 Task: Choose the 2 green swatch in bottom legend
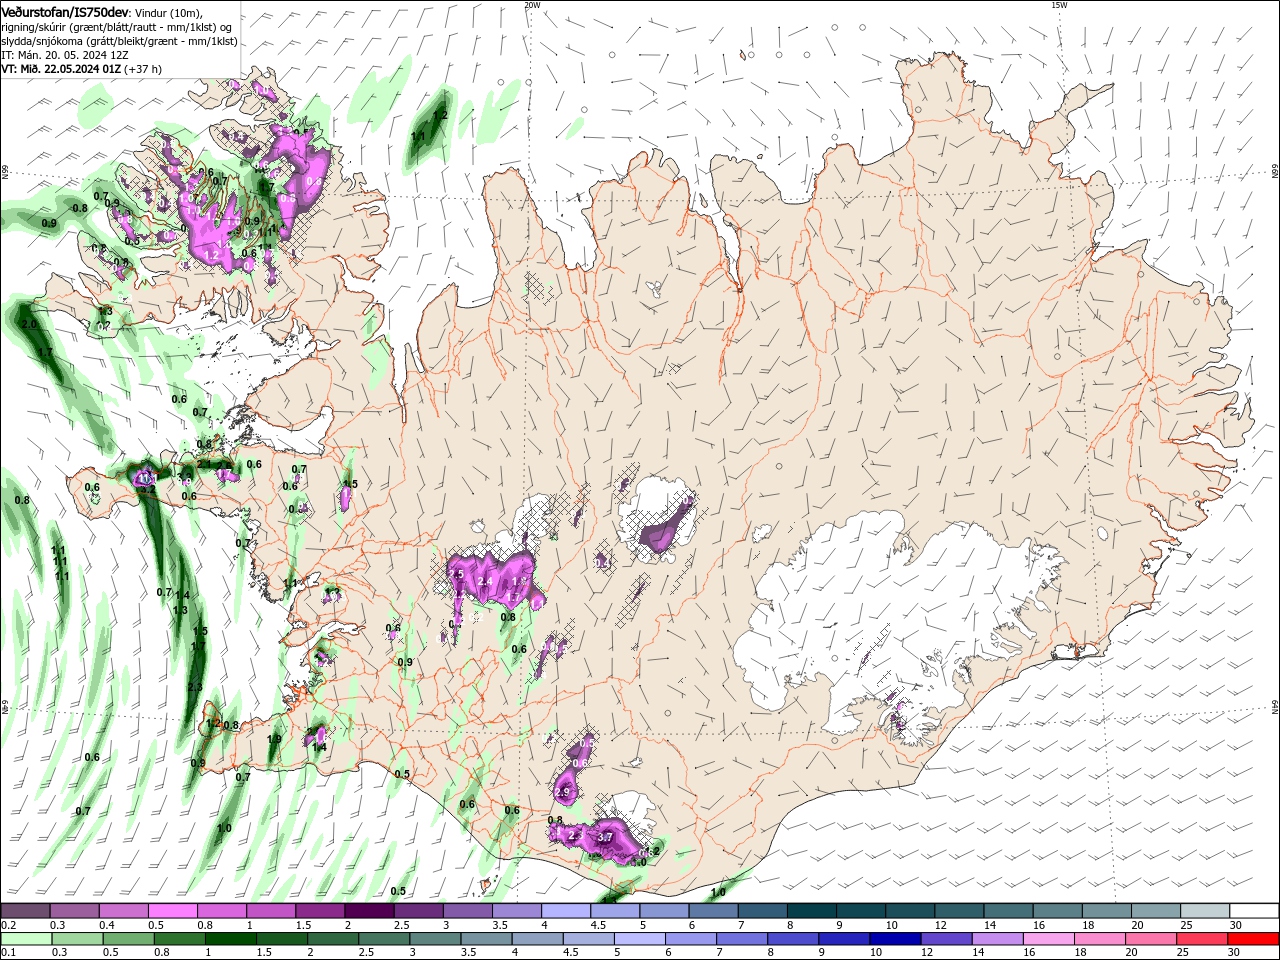[333, 939]
